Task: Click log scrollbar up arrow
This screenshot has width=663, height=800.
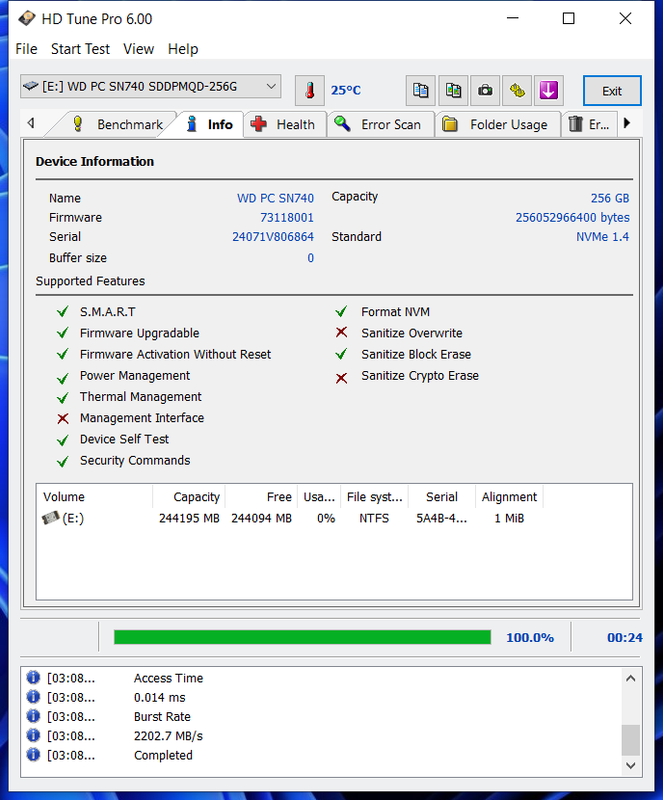Action: click(630, 678)
